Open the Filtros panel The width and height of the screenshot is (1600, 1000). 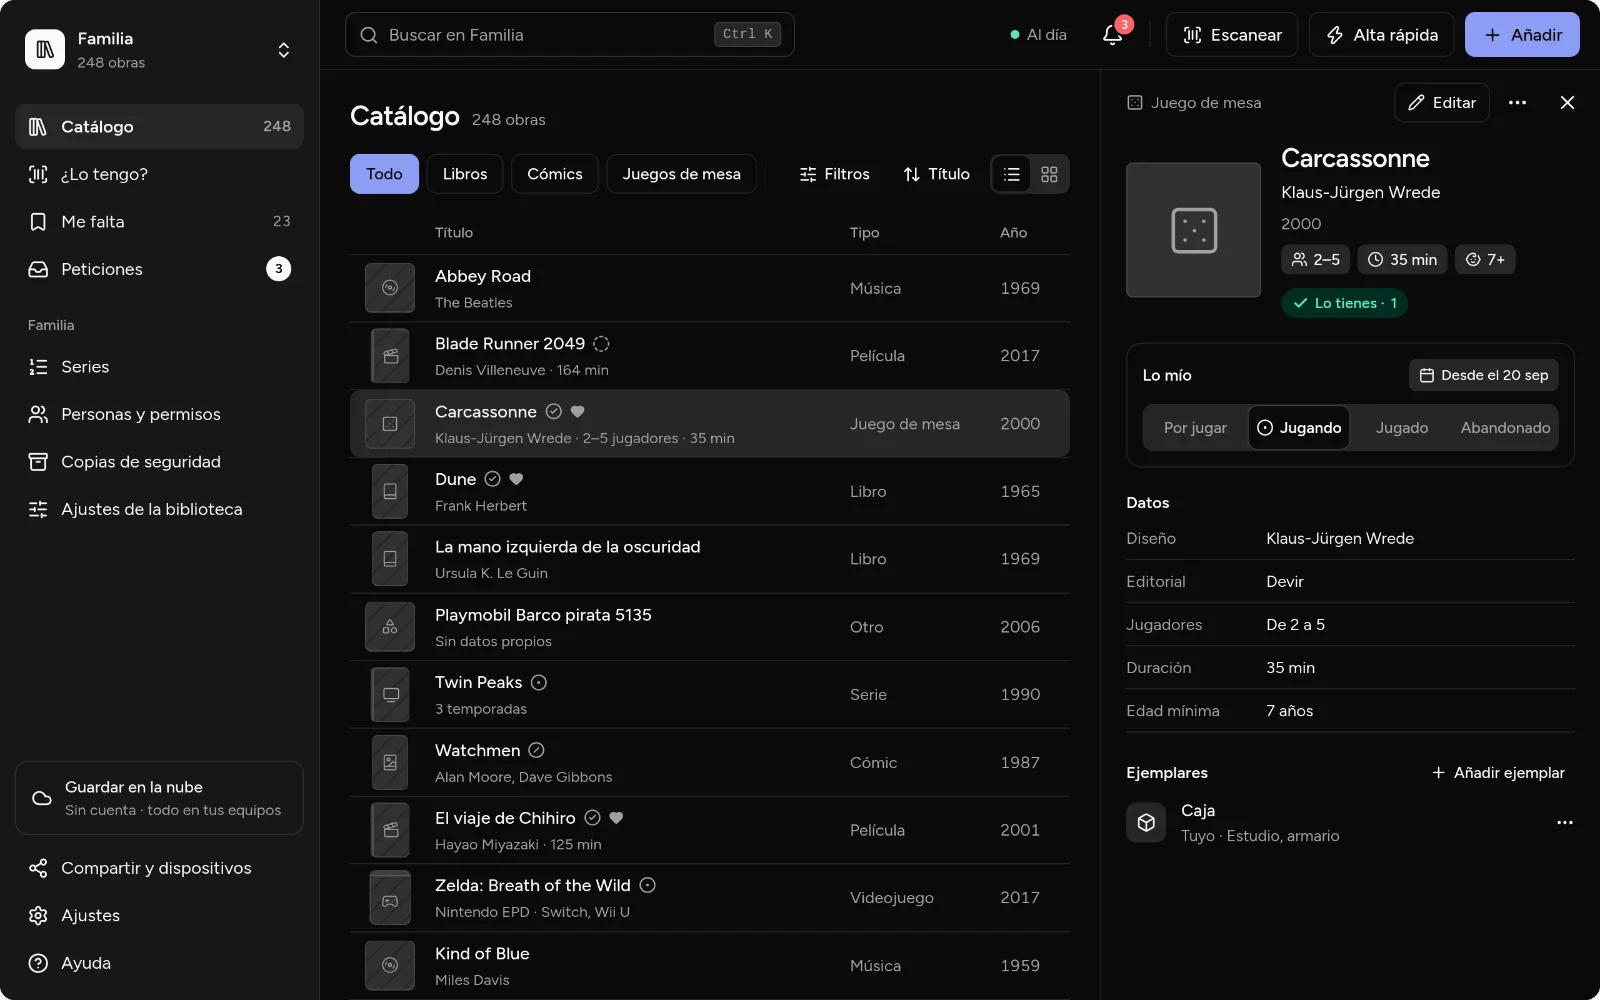point(835,174)
